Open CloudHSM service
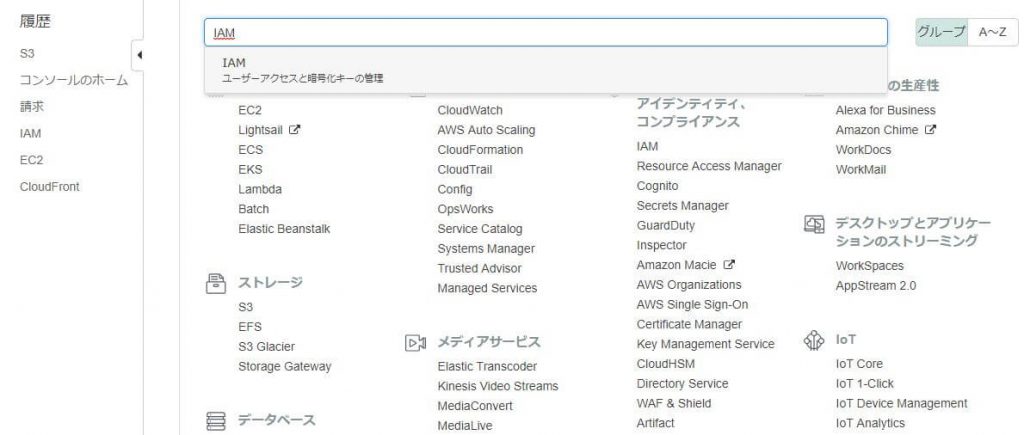Viewport: 1024px width, 435px height. click(665, 364)
